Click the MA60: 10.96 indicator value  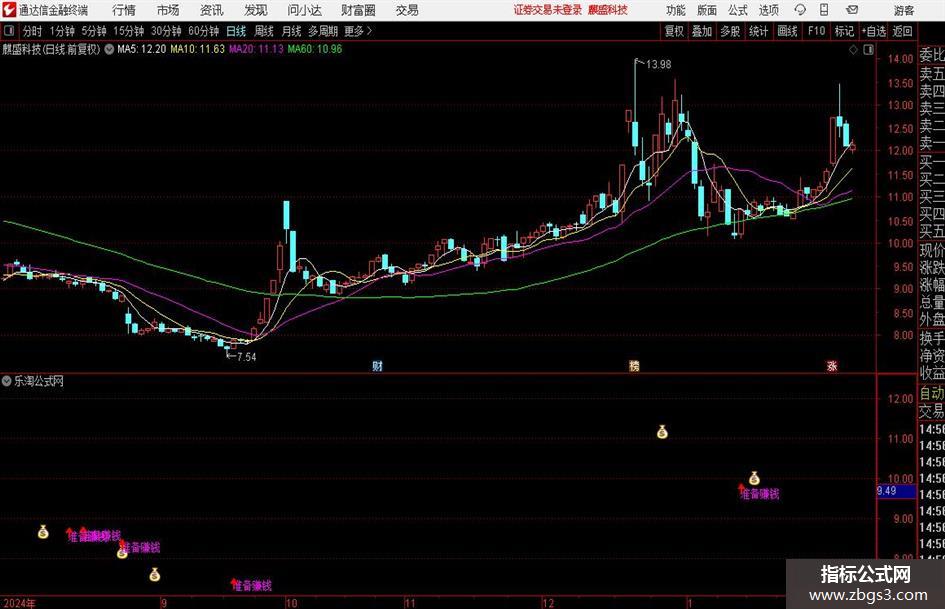315,49
